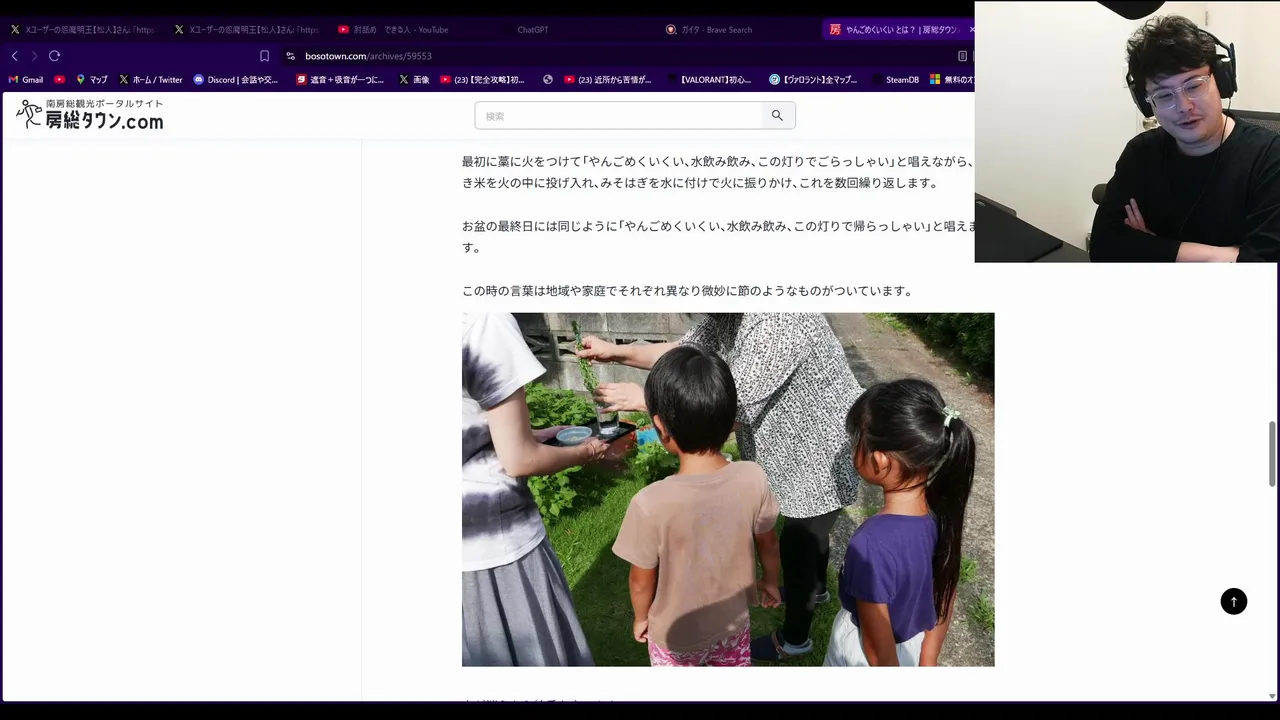
Task: Open the 【VALORANT】初心 bookmark
Action: tap(708, 79)
